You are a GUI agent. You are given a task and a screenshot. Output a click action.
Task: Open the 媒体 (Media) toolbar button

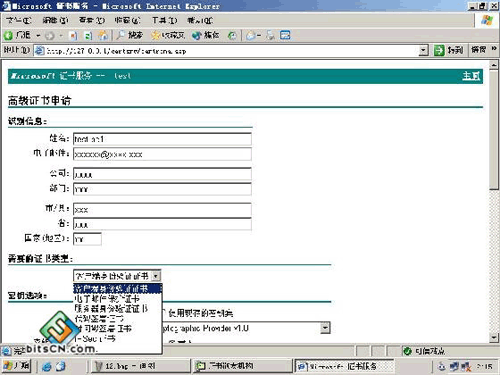(x=206, y=35)
